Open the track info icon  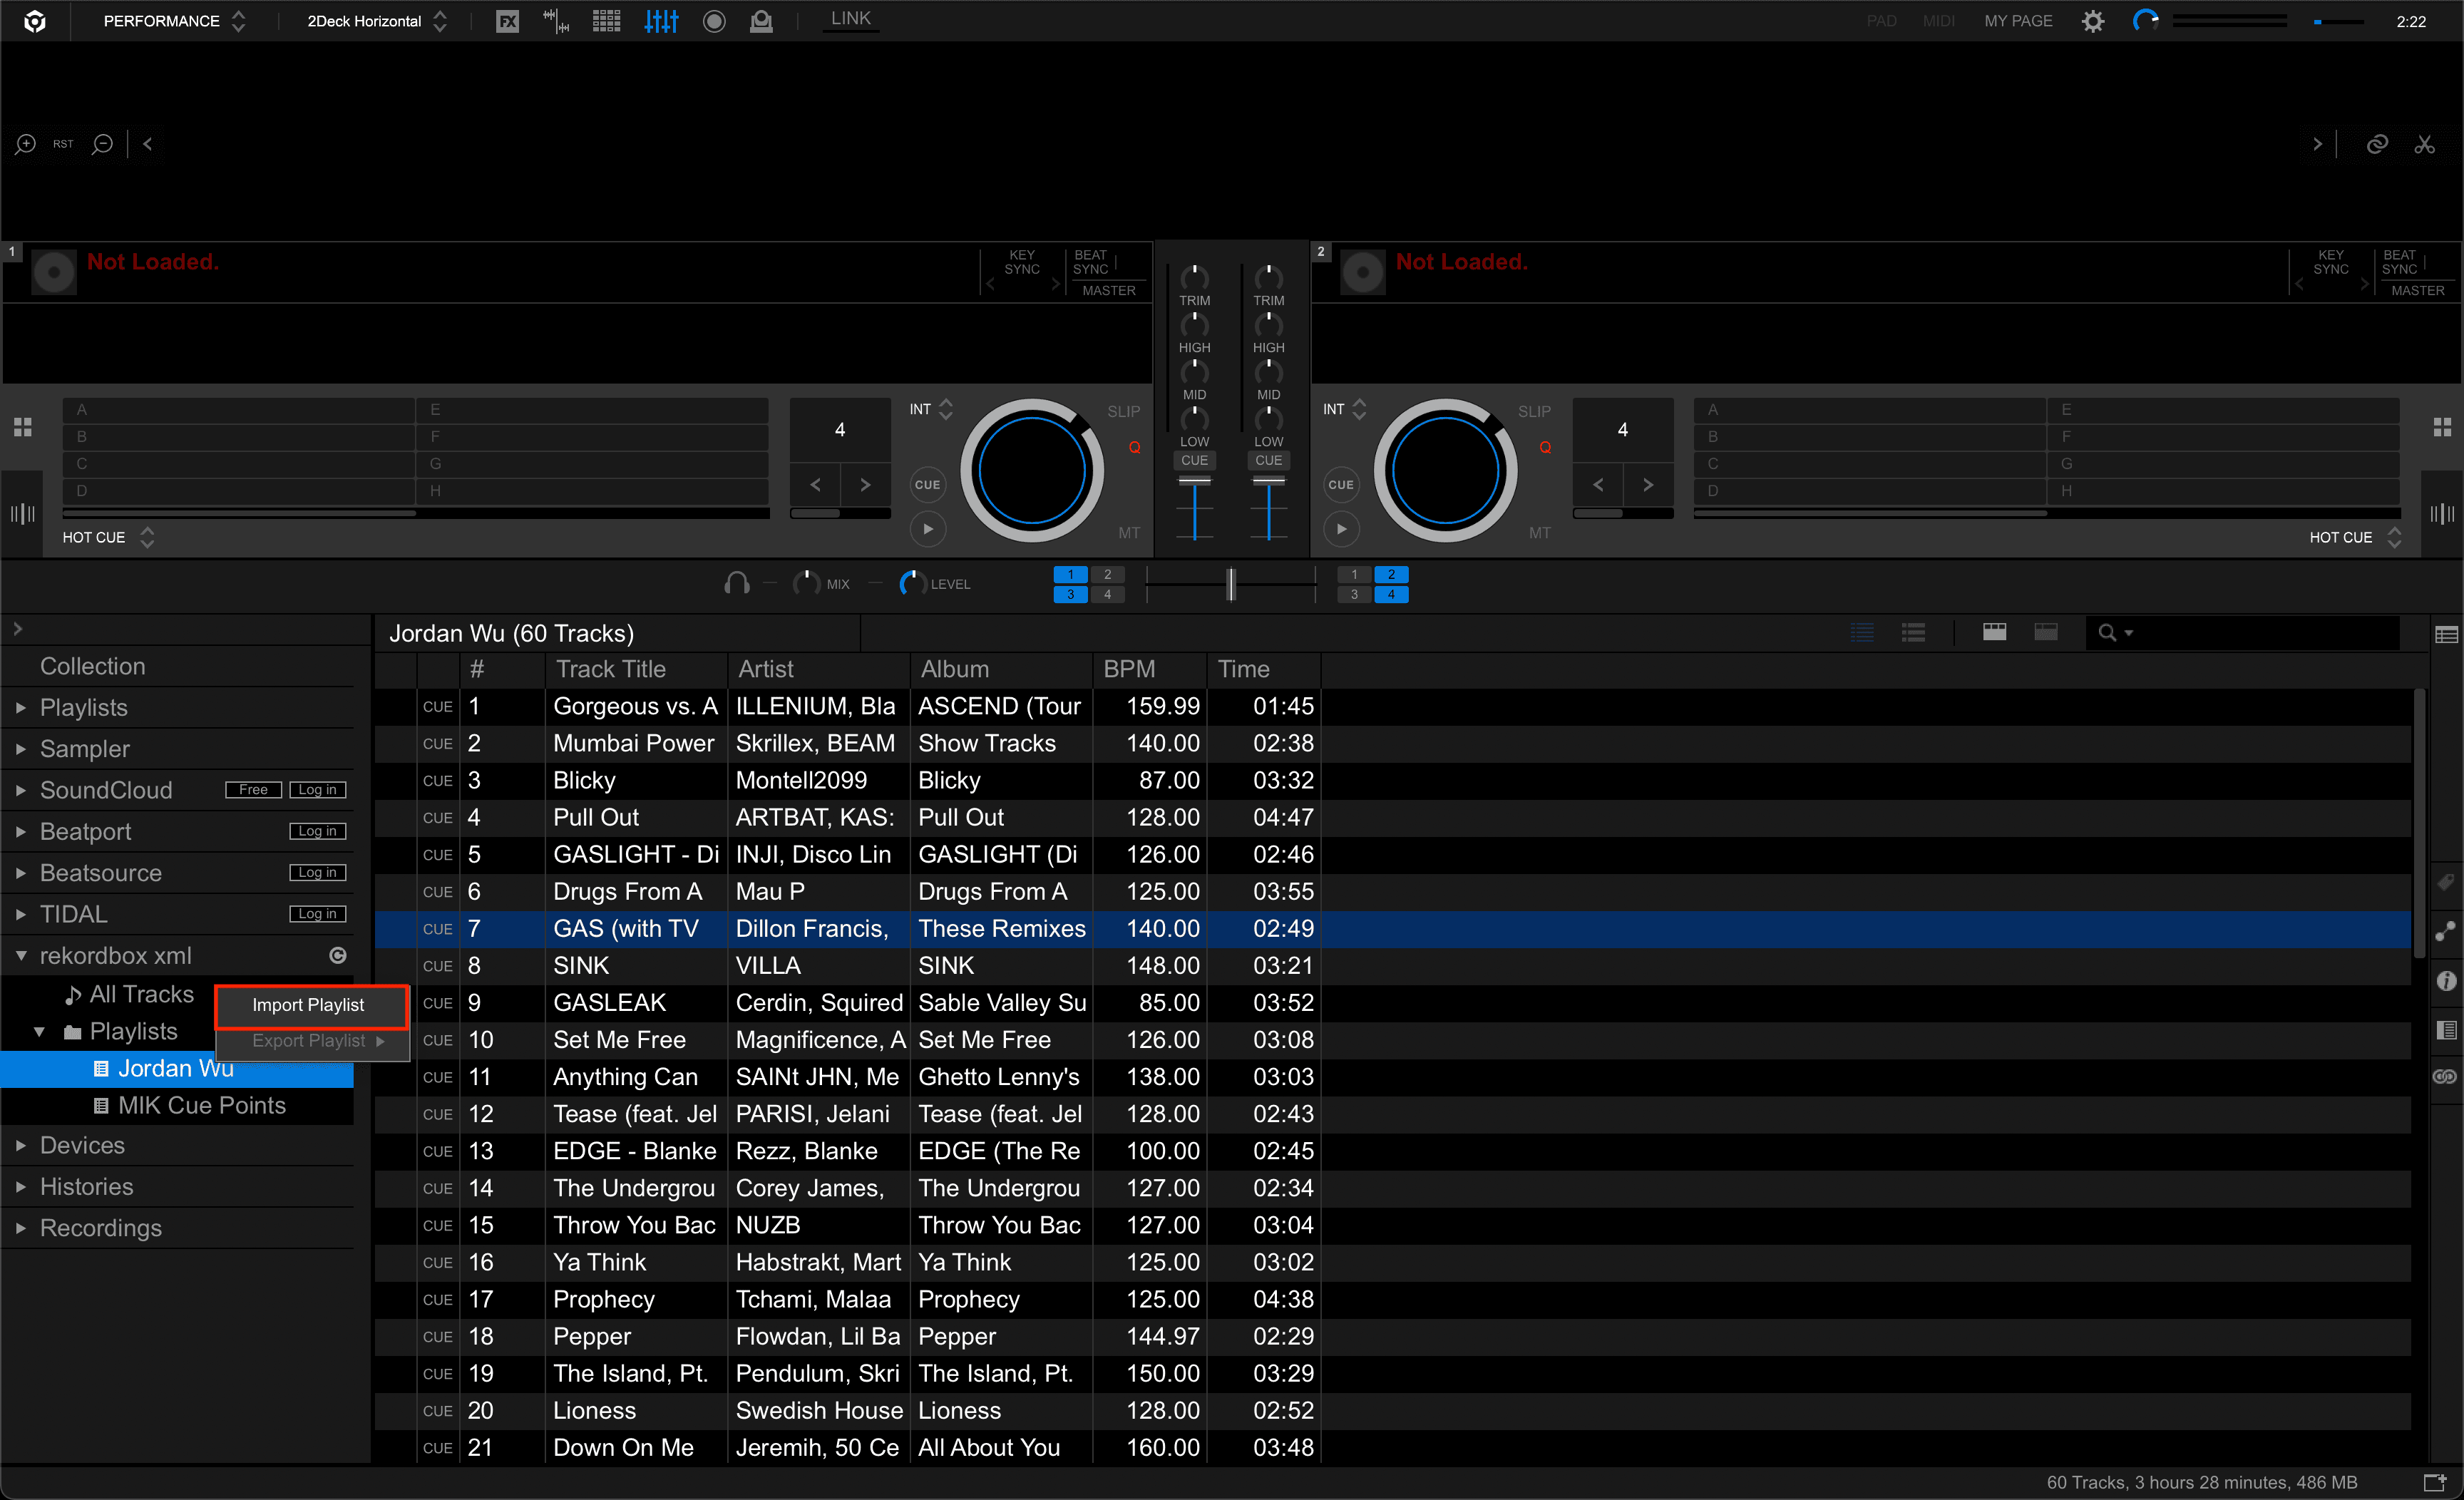(x=2446, y=981)
